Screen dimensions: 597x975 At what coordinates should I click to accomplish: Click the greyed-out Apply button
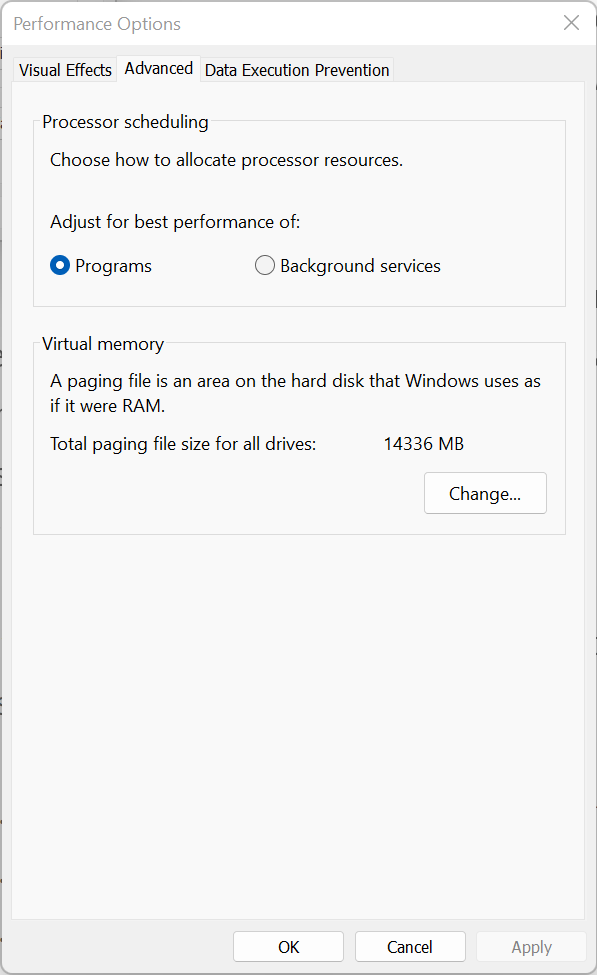tap(532, 946)
